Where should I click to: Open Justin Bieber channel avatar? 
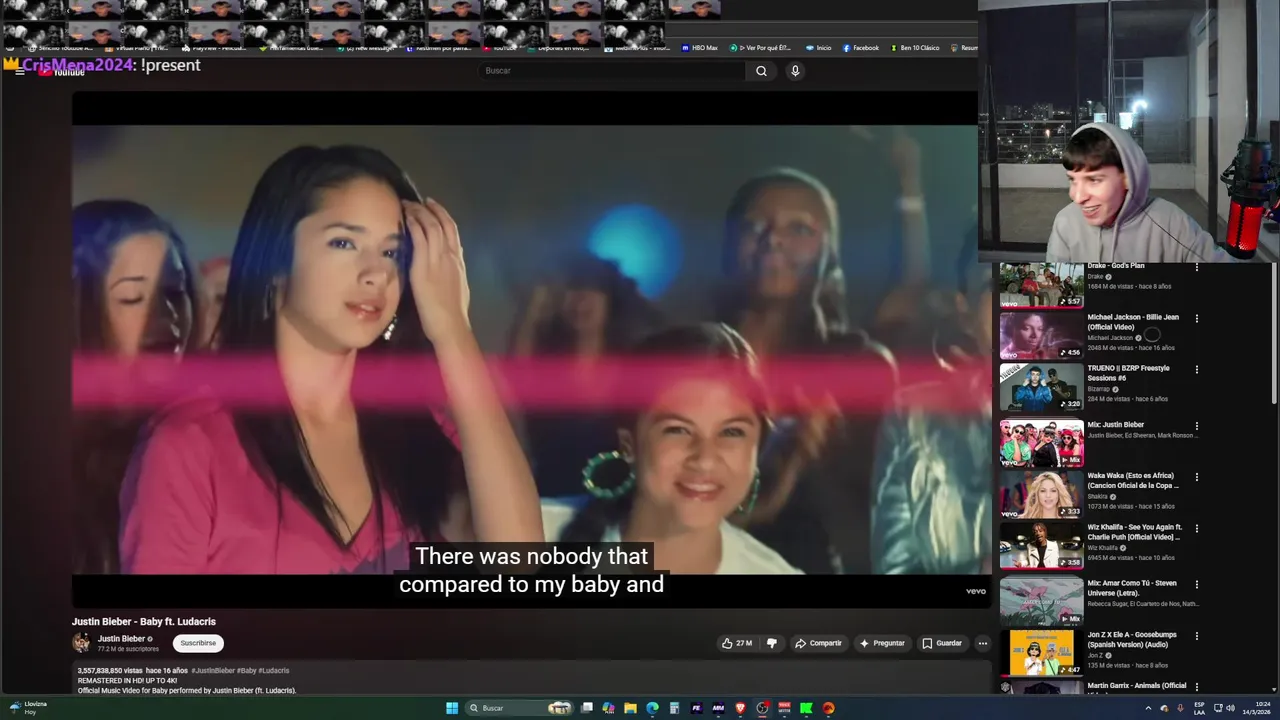pos(81,642)
